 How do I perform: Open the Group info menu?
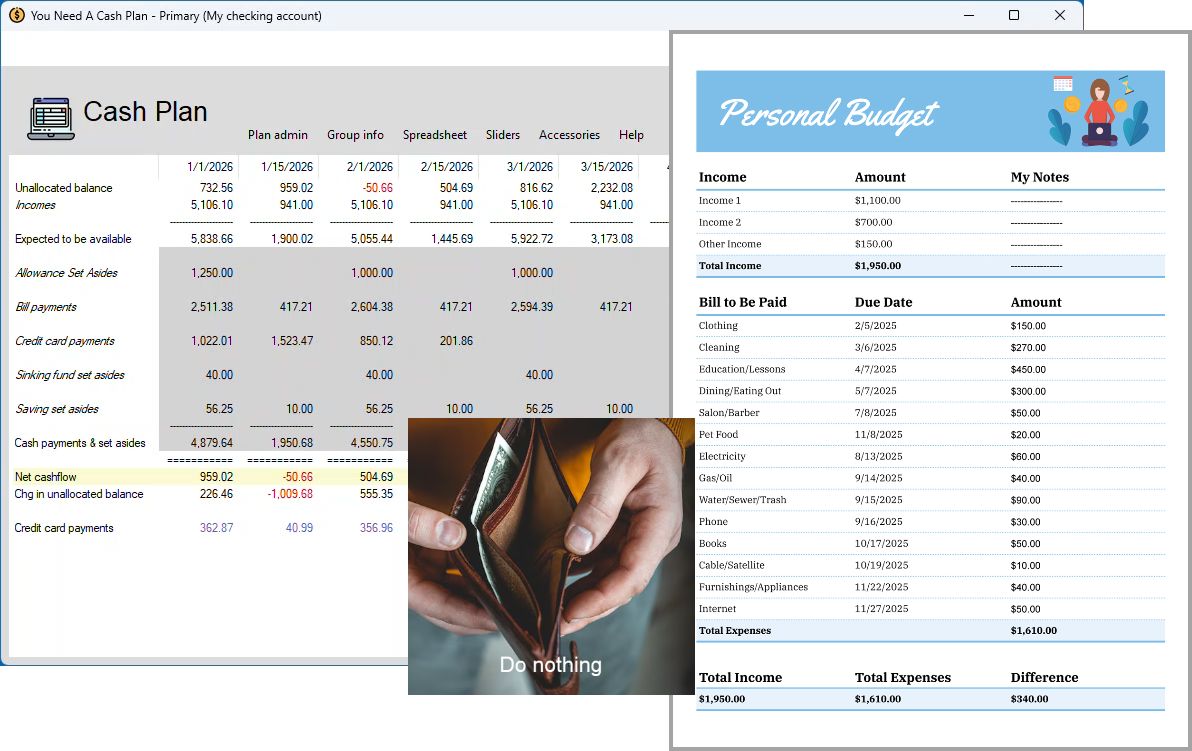click(x=355, y=135)
